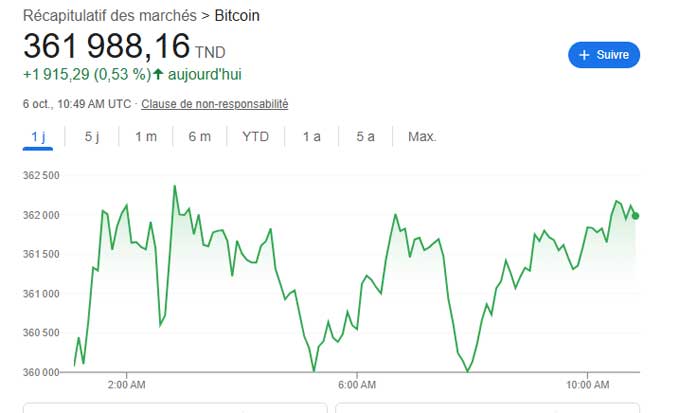The width and height of the screenshot is (680, 413).
Task: Select the YTD tab
Action: click(x=255, y=137)
